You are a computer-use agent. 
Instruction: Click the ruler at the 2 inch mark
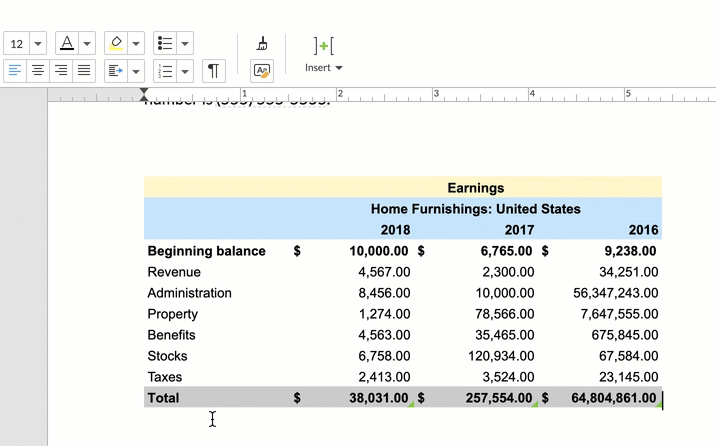[340, 94]
